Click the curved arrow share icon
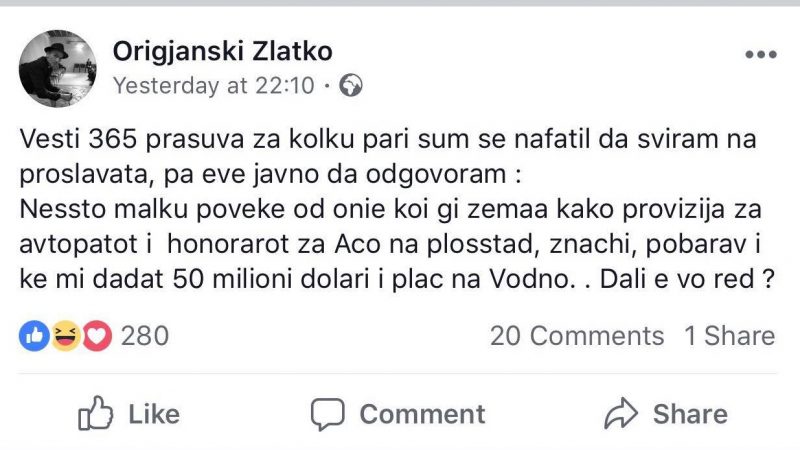Viewport: 800px width, 450px height. tap(622, 413)
